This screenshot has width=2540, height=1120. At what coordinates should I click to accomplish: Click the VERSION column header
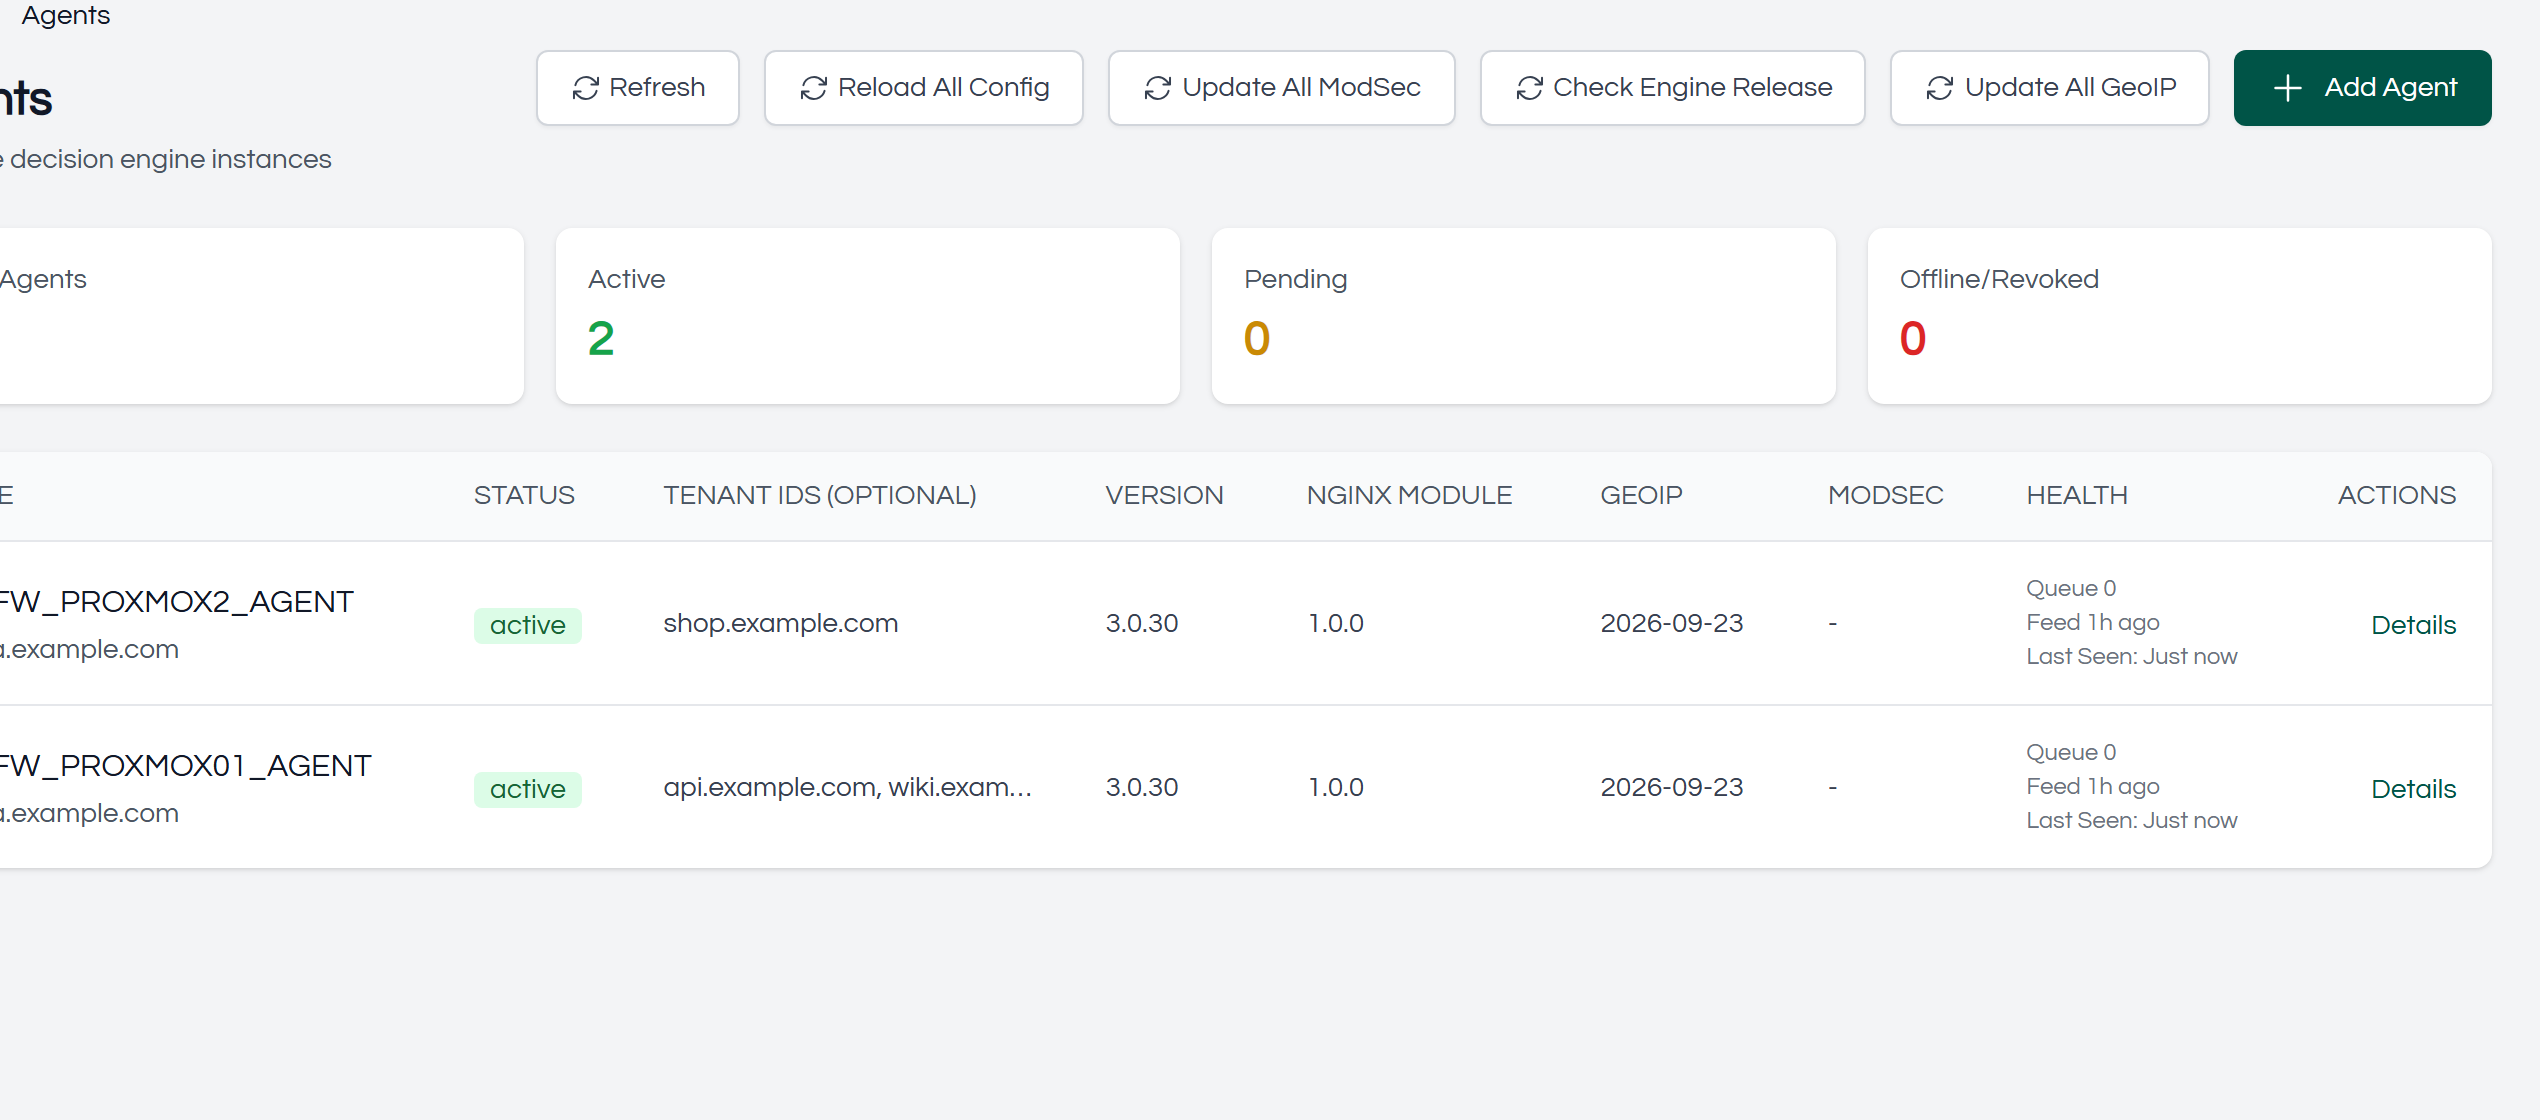coord(1164,495)
